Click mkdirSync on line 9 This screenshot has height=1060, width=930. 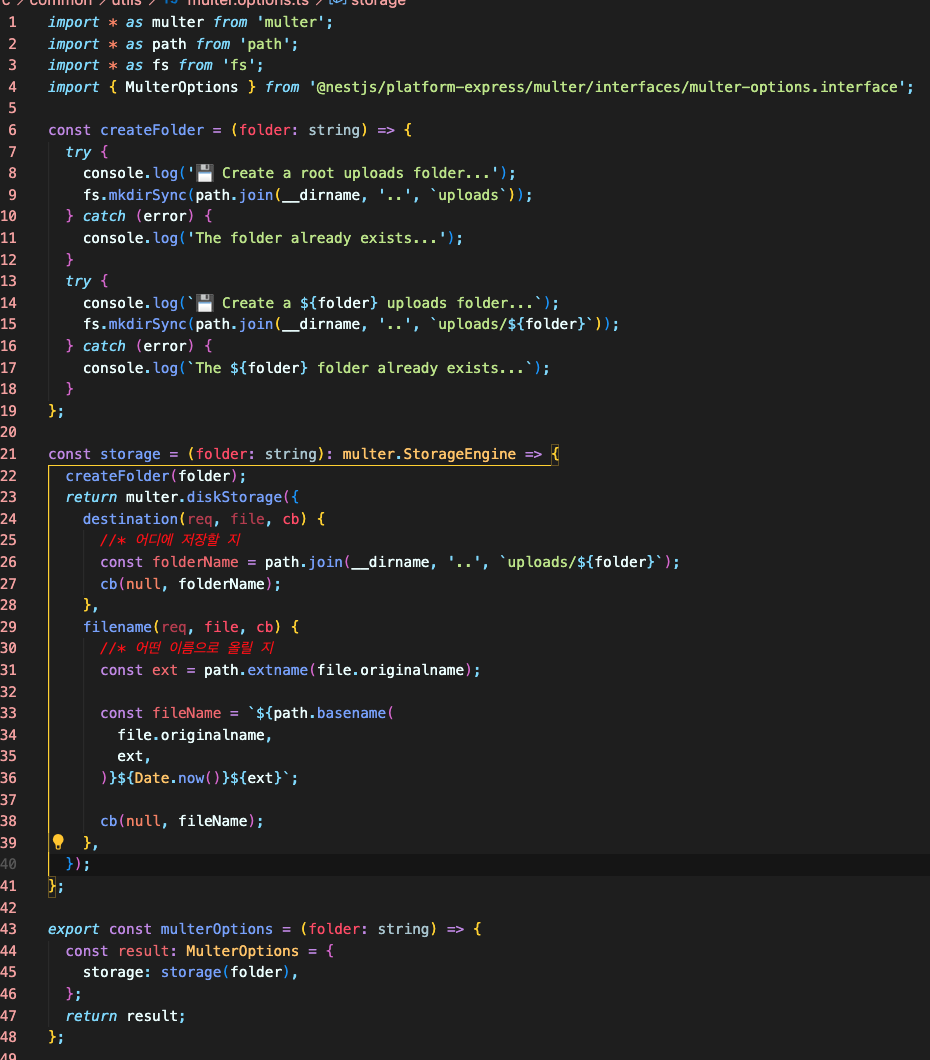(x=147, y=195)
